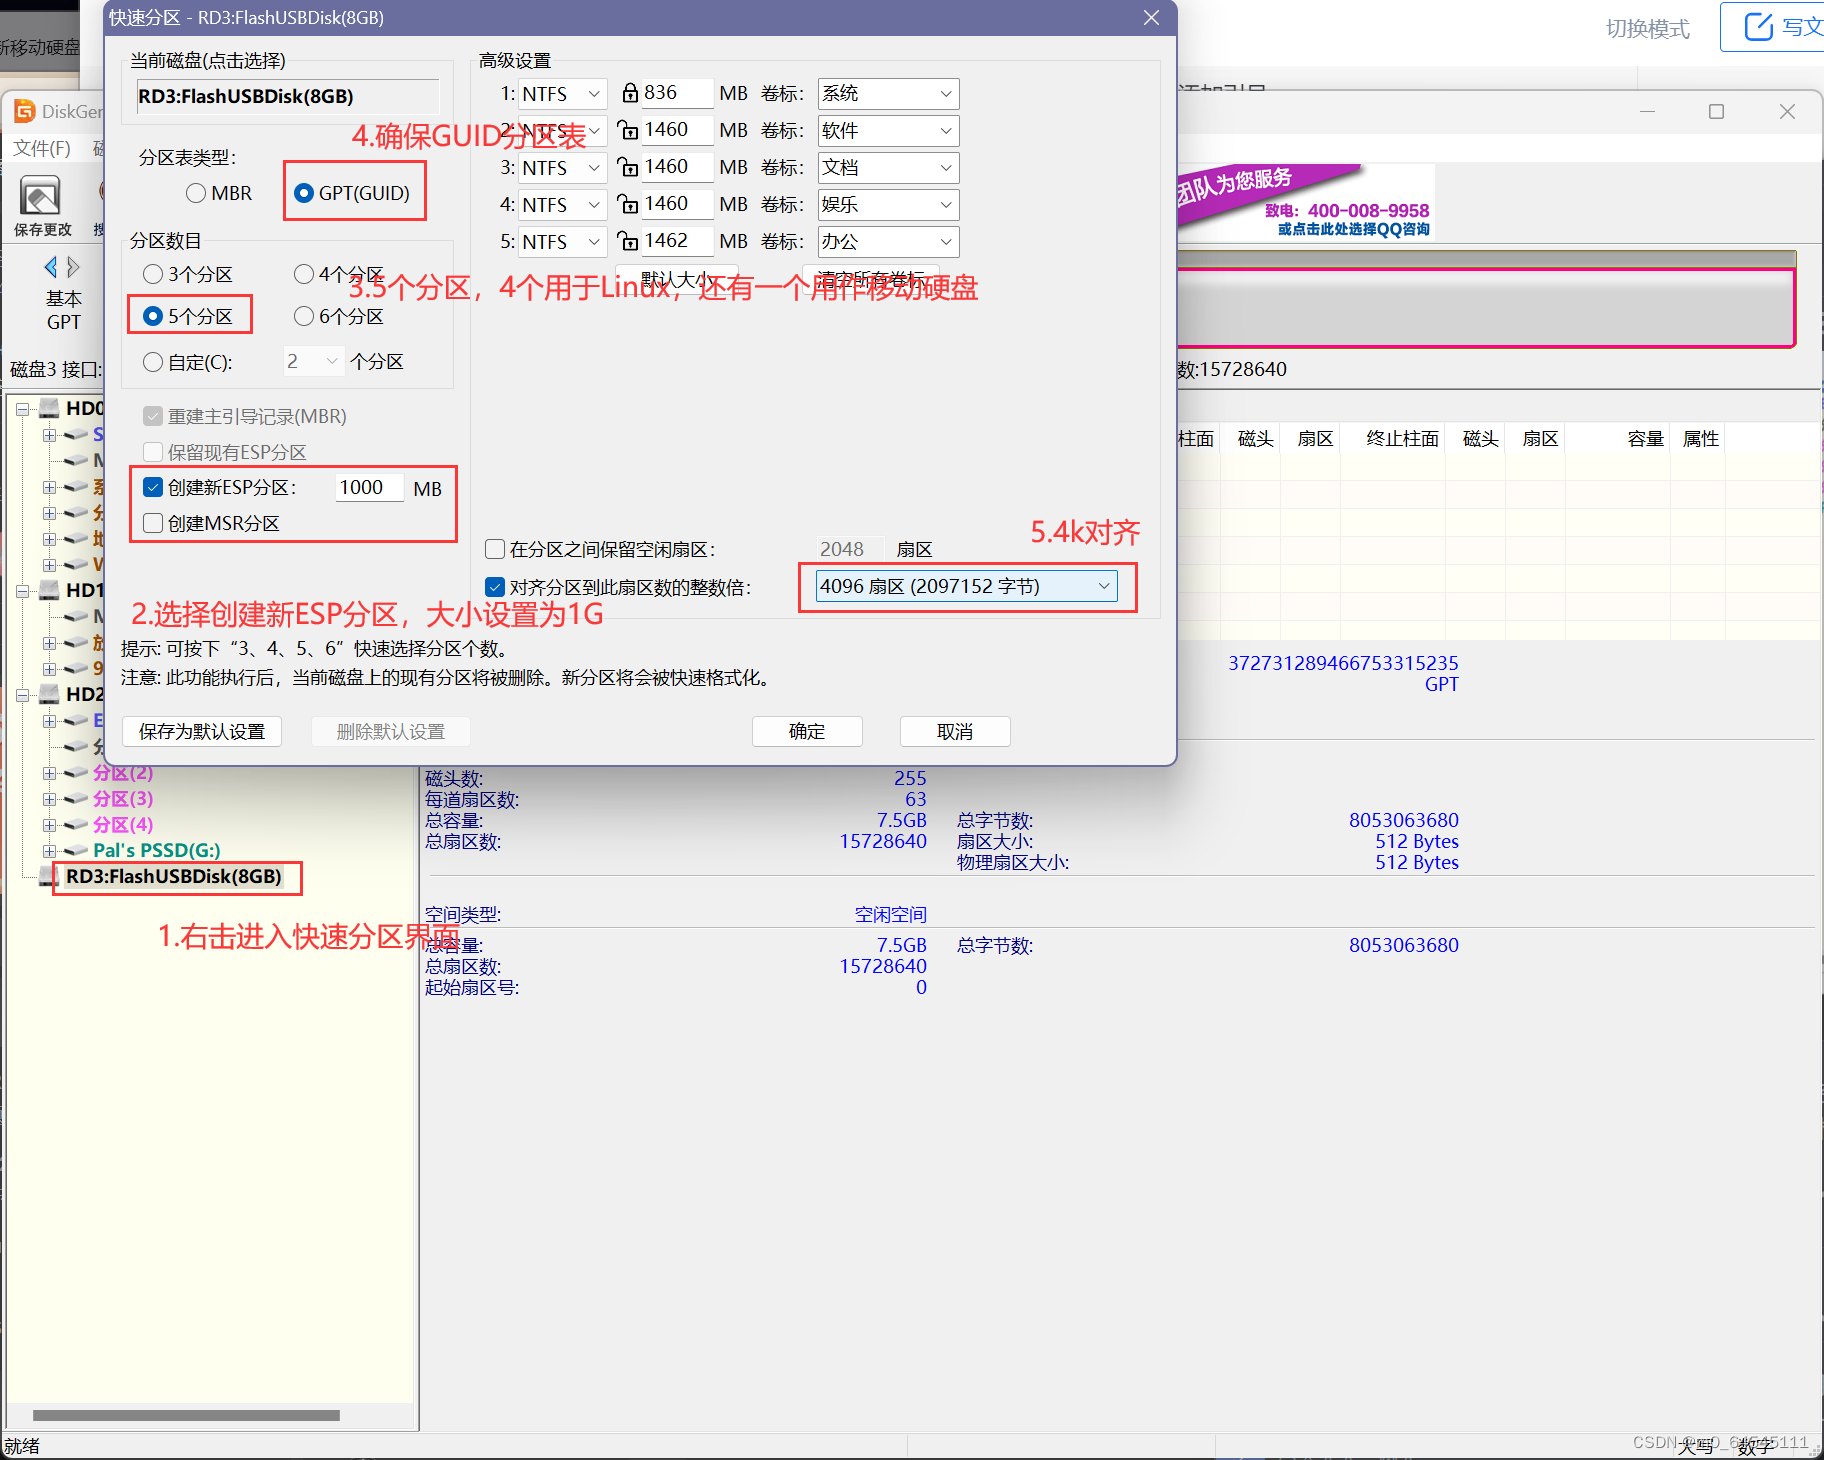This screenshot has width=1824, height=1460.
Task: Toggle unlock icon for partition 4 size
Action: (x=628, y=204)
